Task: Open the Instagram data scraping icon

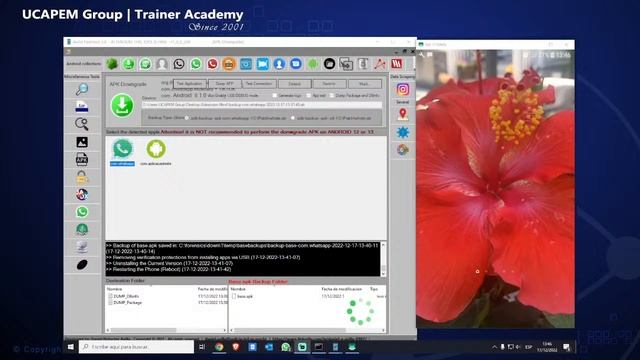Action: (402, 89)
